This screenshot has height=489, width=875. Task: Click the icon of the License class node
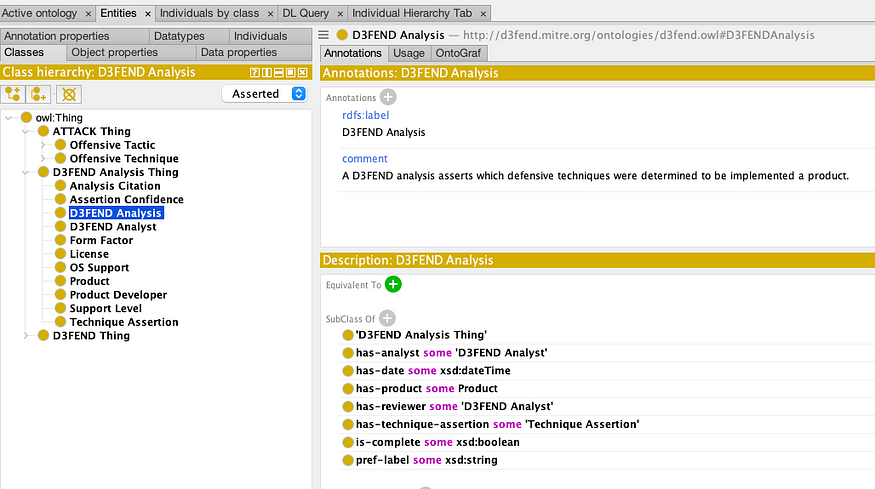click(x=60, y=253)
